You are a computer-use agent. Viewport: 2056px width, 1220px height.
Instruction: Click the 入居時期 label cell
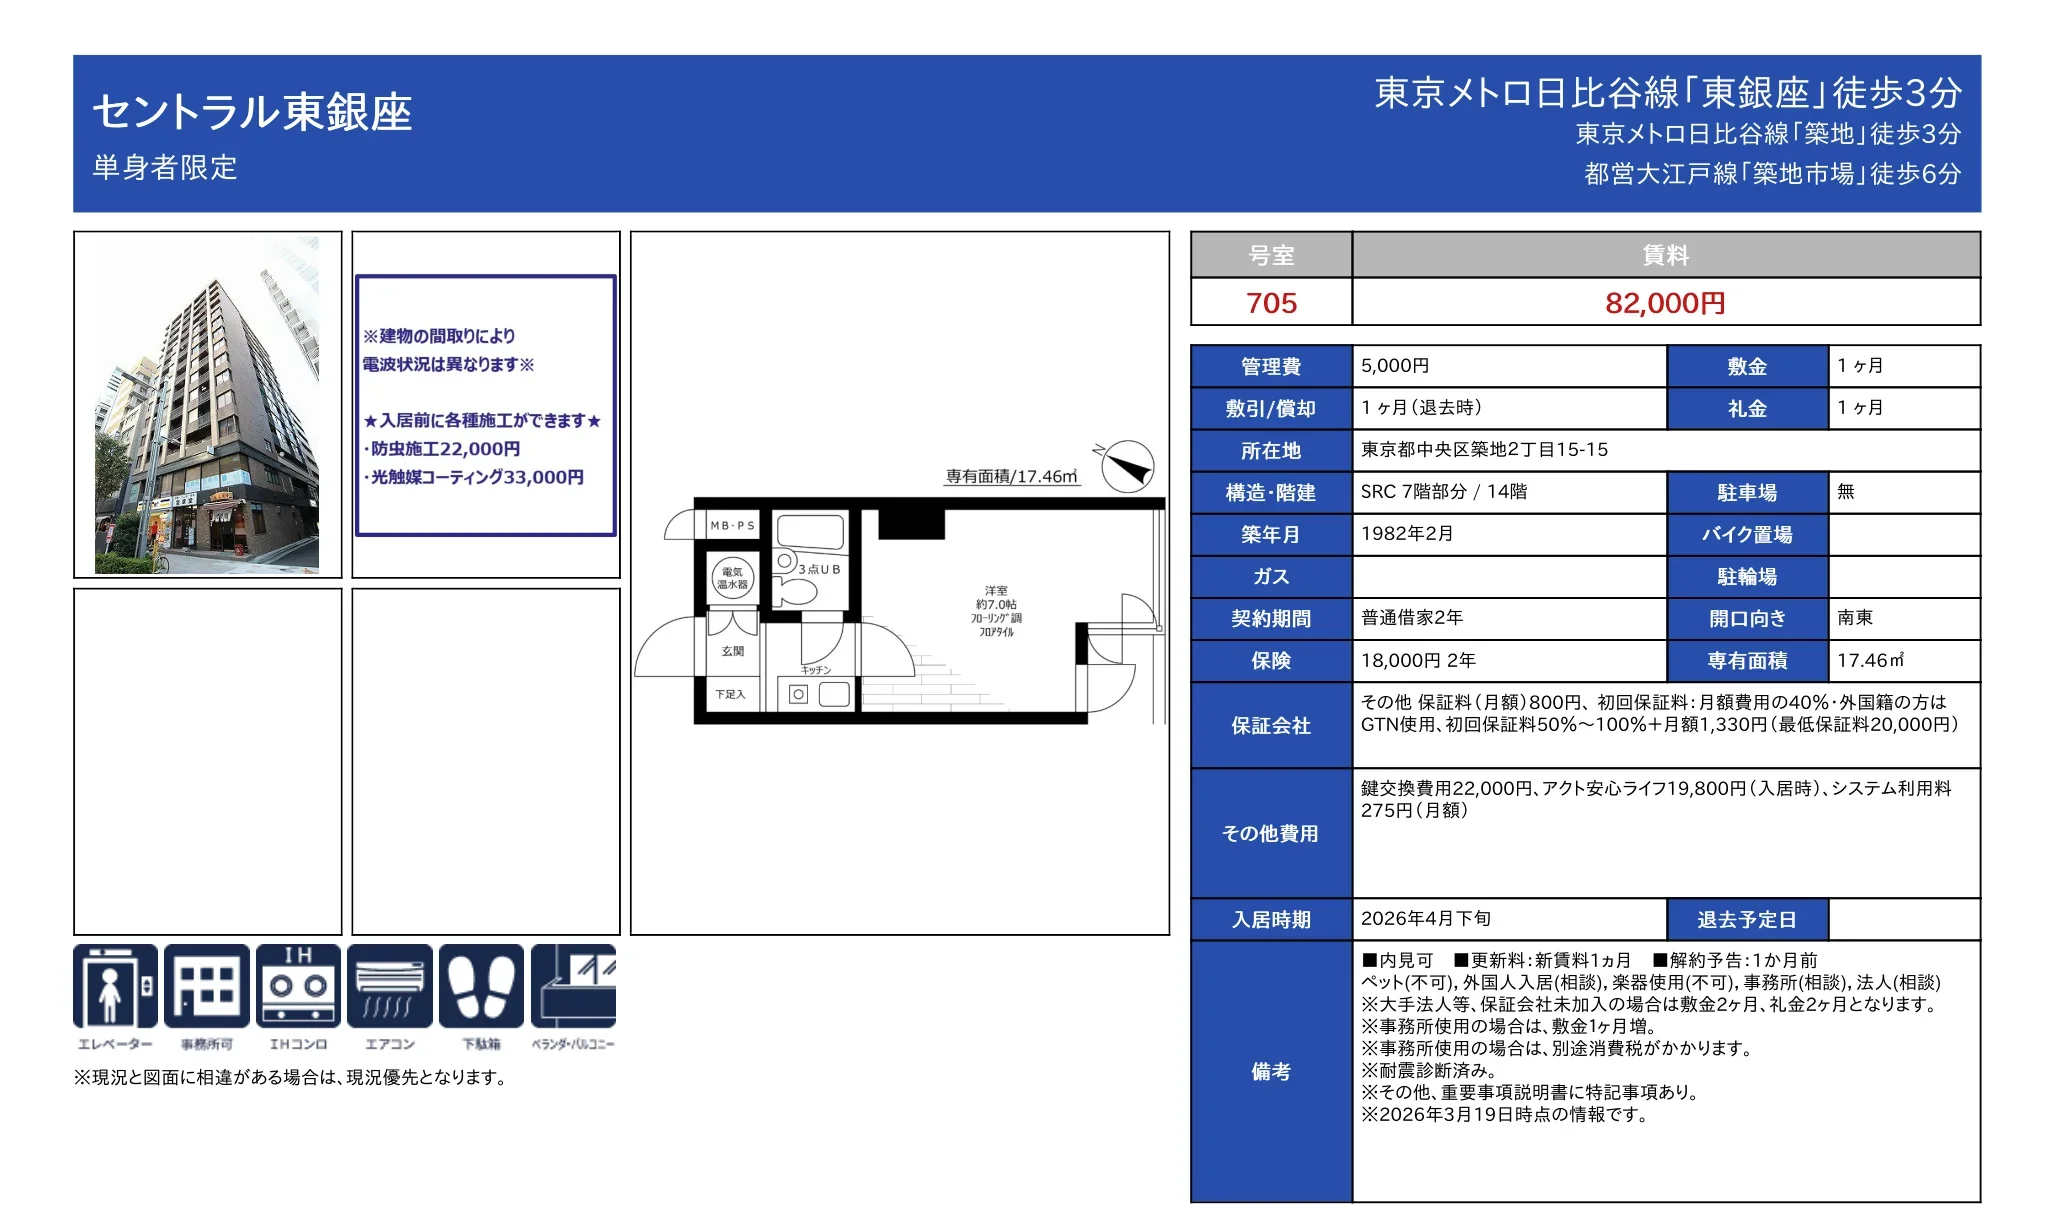pyautogui.click(x=1271, y=919)
